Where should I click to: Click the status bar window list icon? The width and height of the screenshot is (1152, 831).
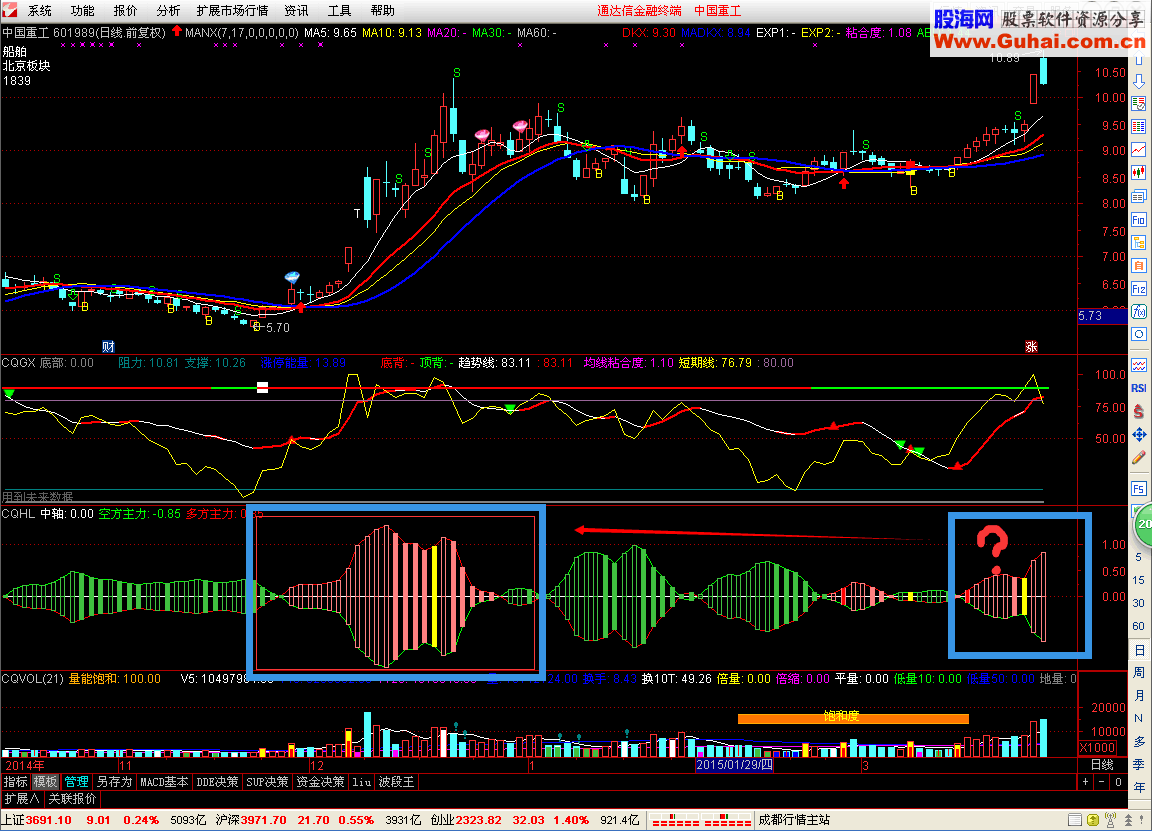[x=1074, y=820]
